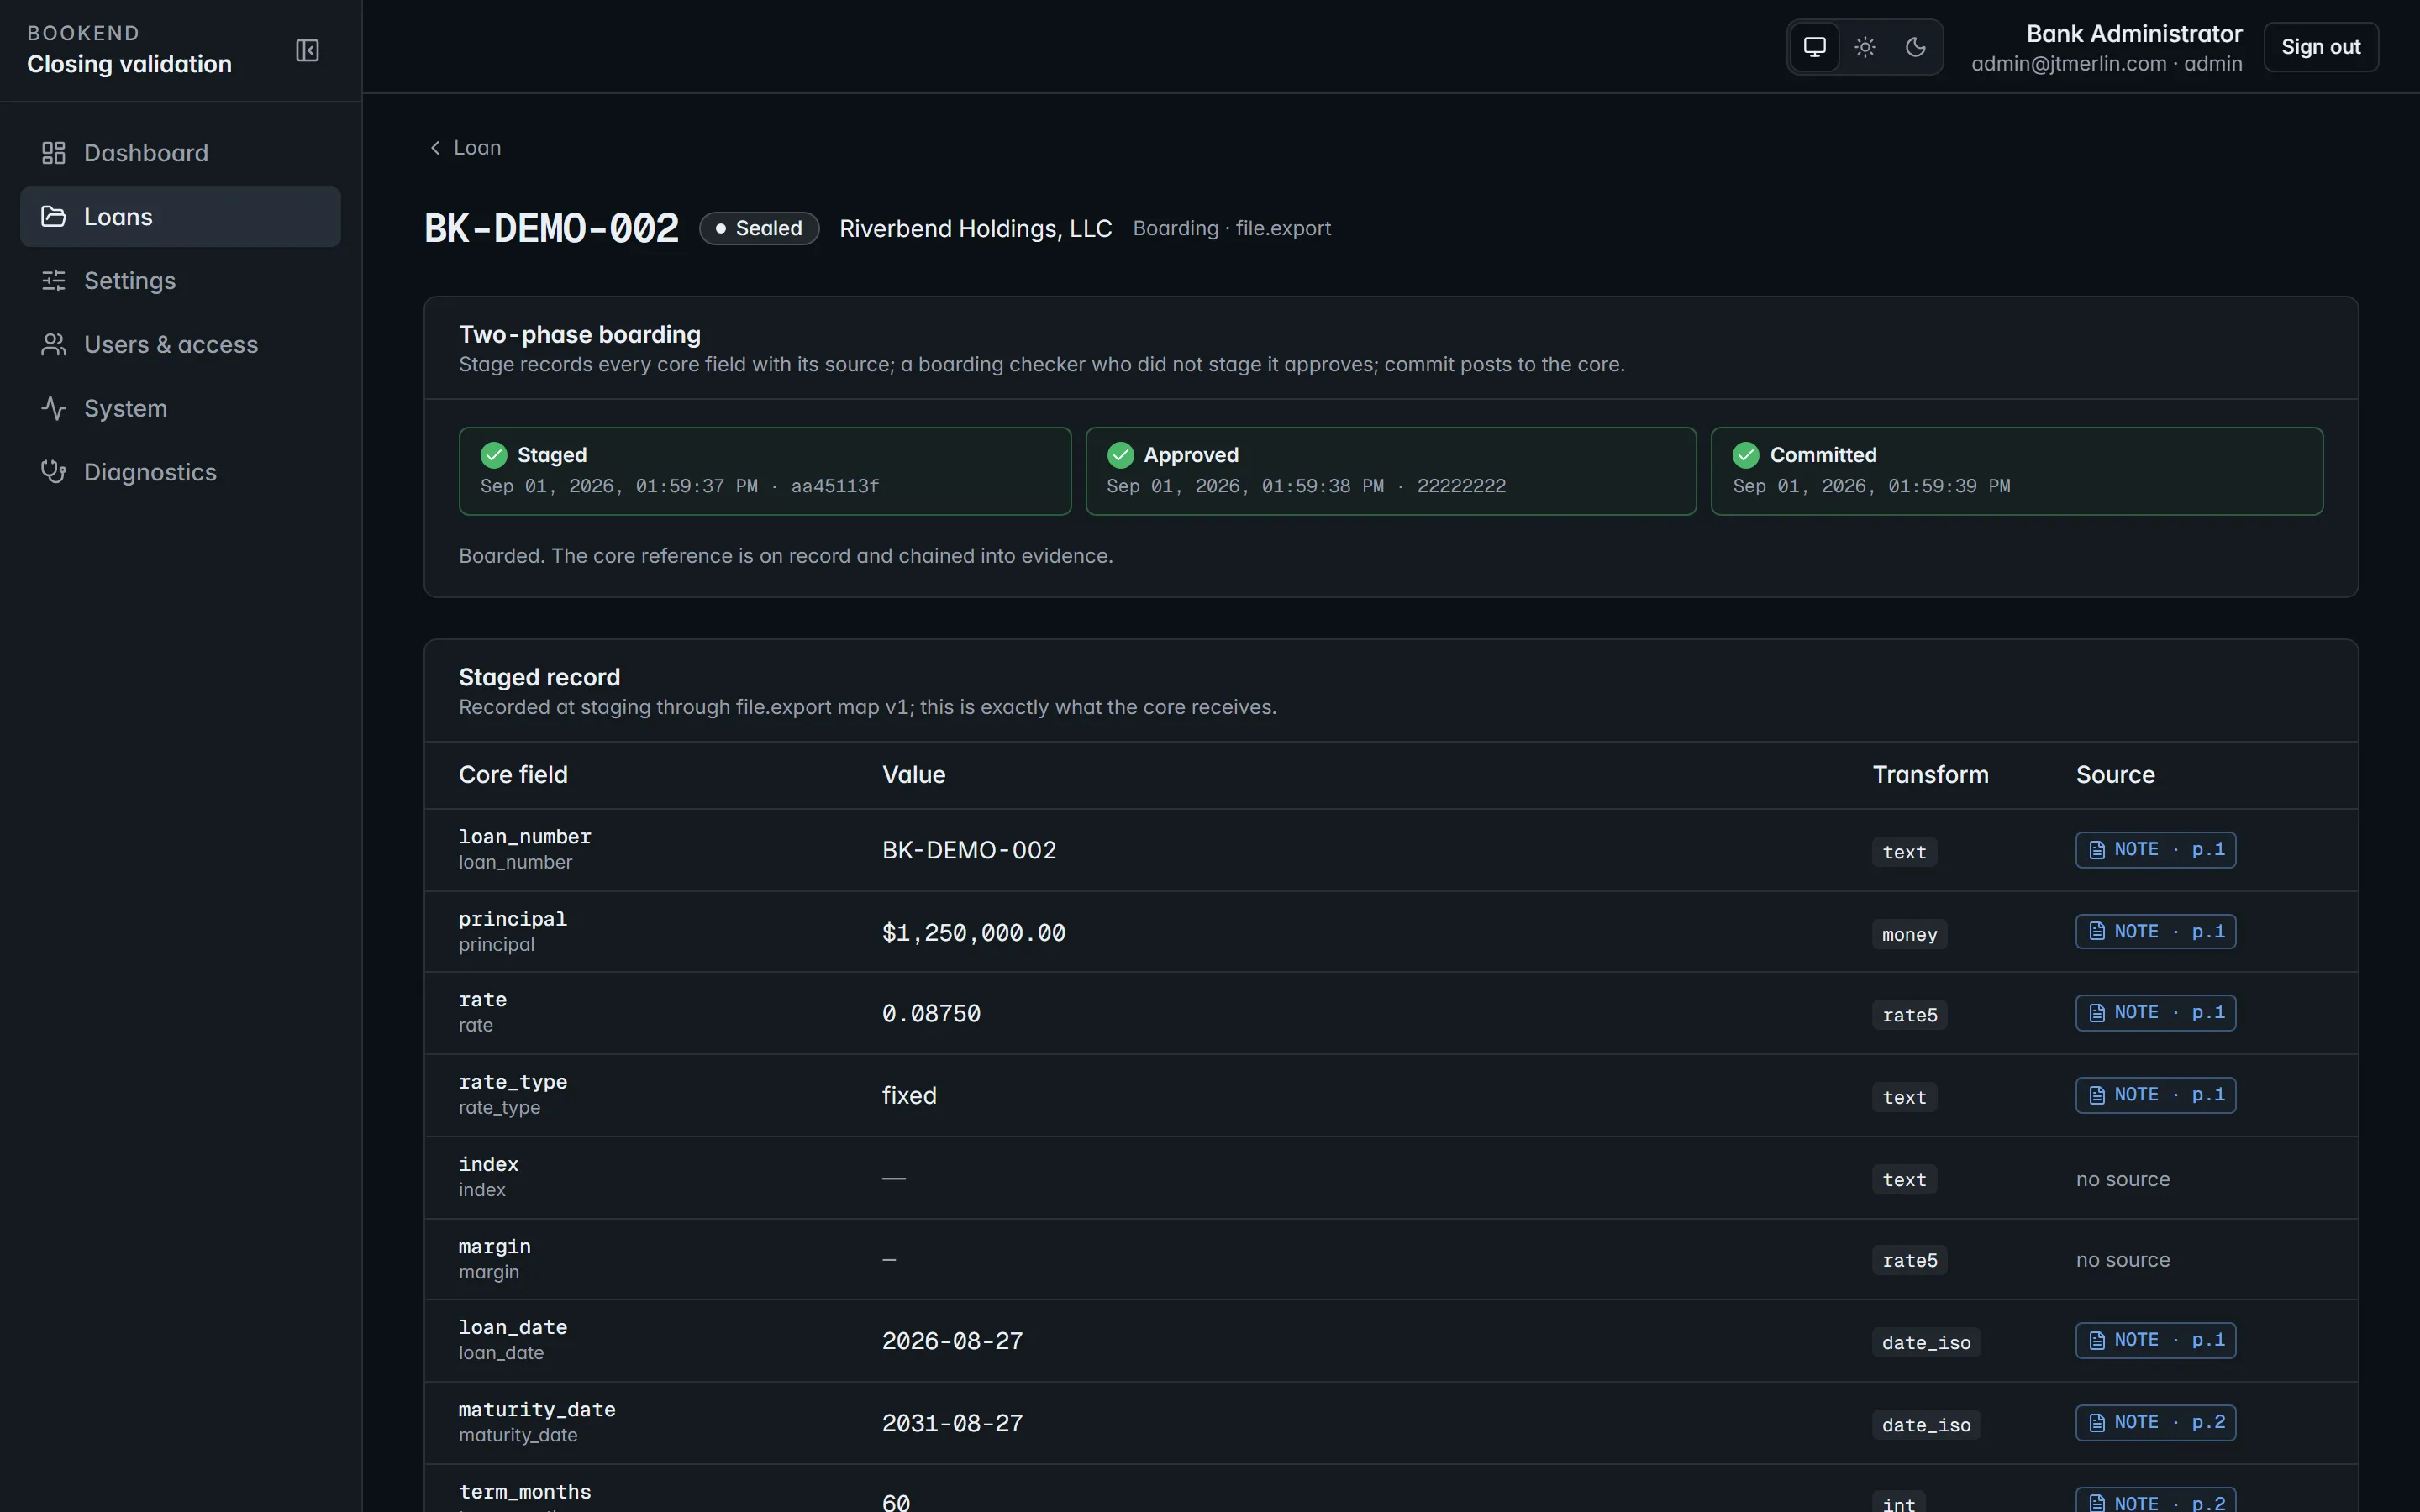This screenshot has width=2420, height=1512.
Task: Open NOTE p.1 source for principal
Action: [x=2155, y=932]
